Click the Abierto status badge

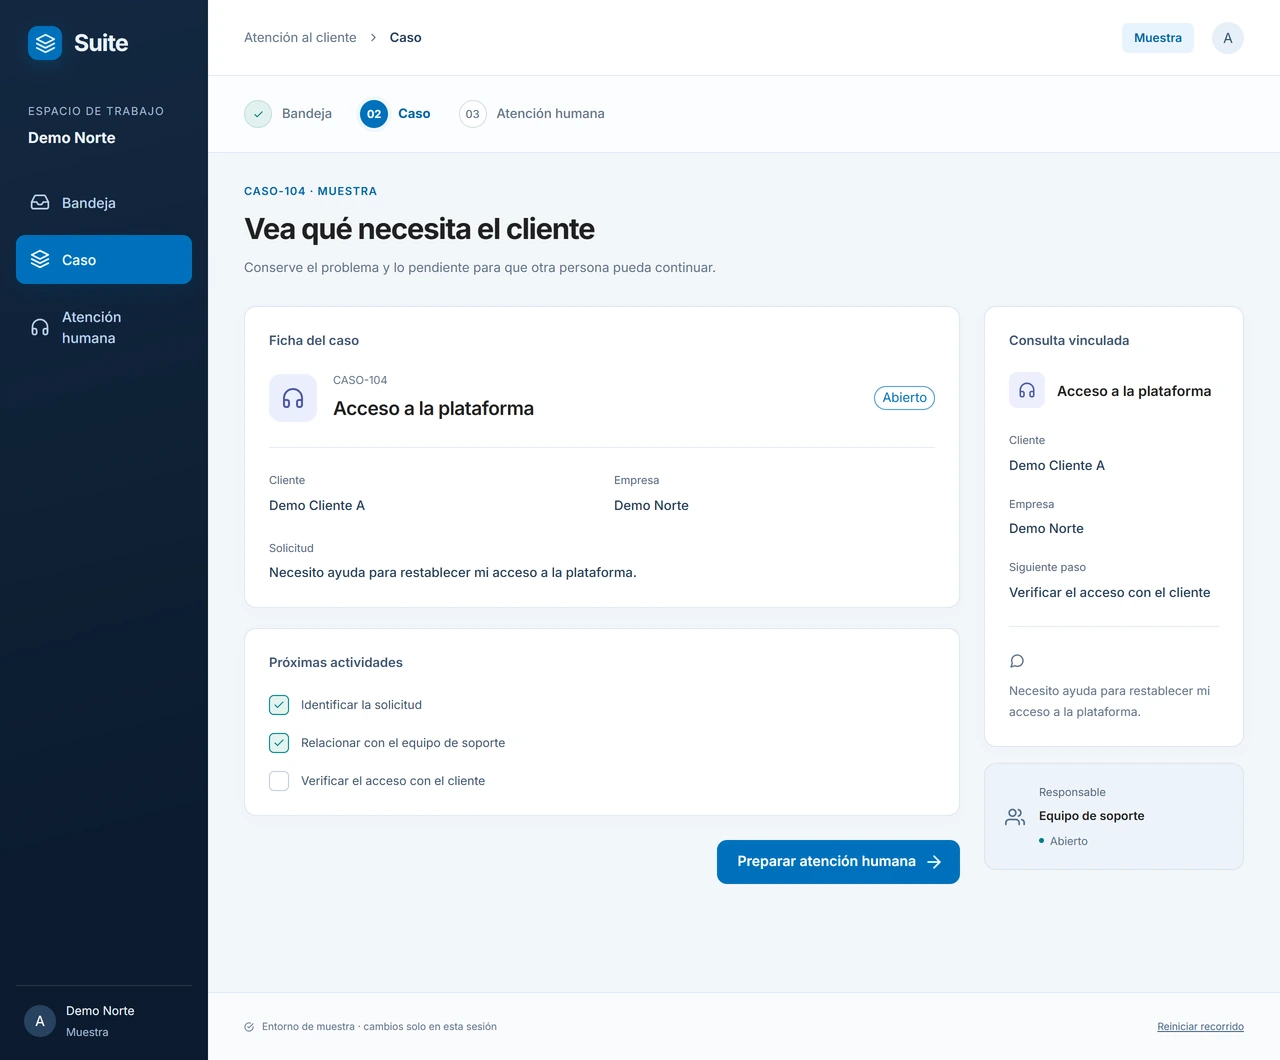click(x=904, y=398)
